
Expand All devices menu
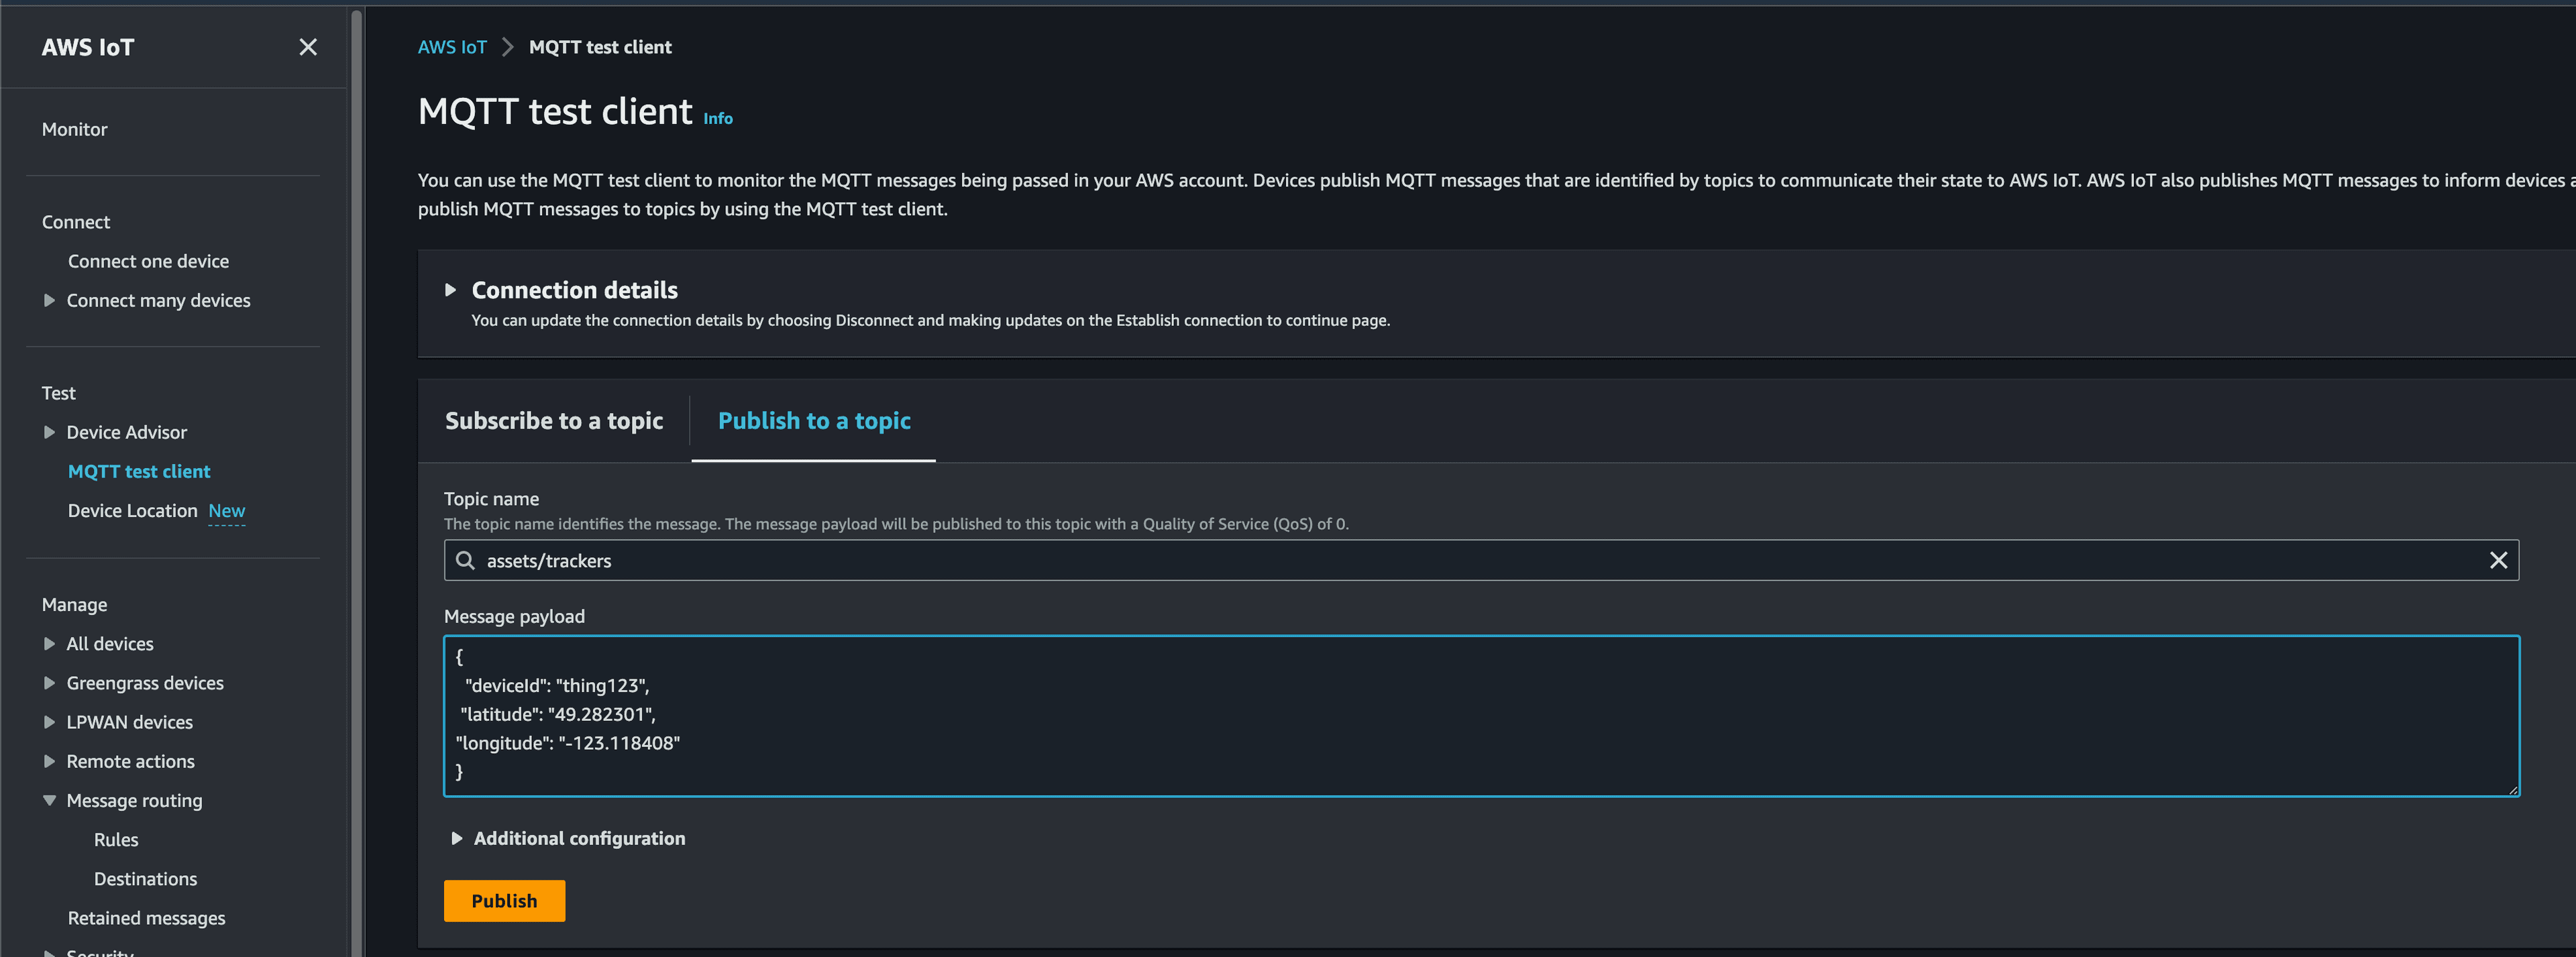49,644
